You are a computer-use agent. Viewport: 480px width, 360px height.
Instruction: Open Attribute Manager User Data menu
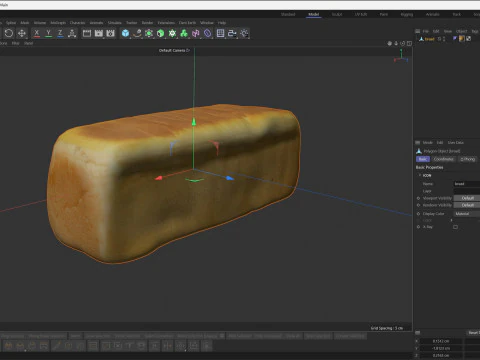456,142
